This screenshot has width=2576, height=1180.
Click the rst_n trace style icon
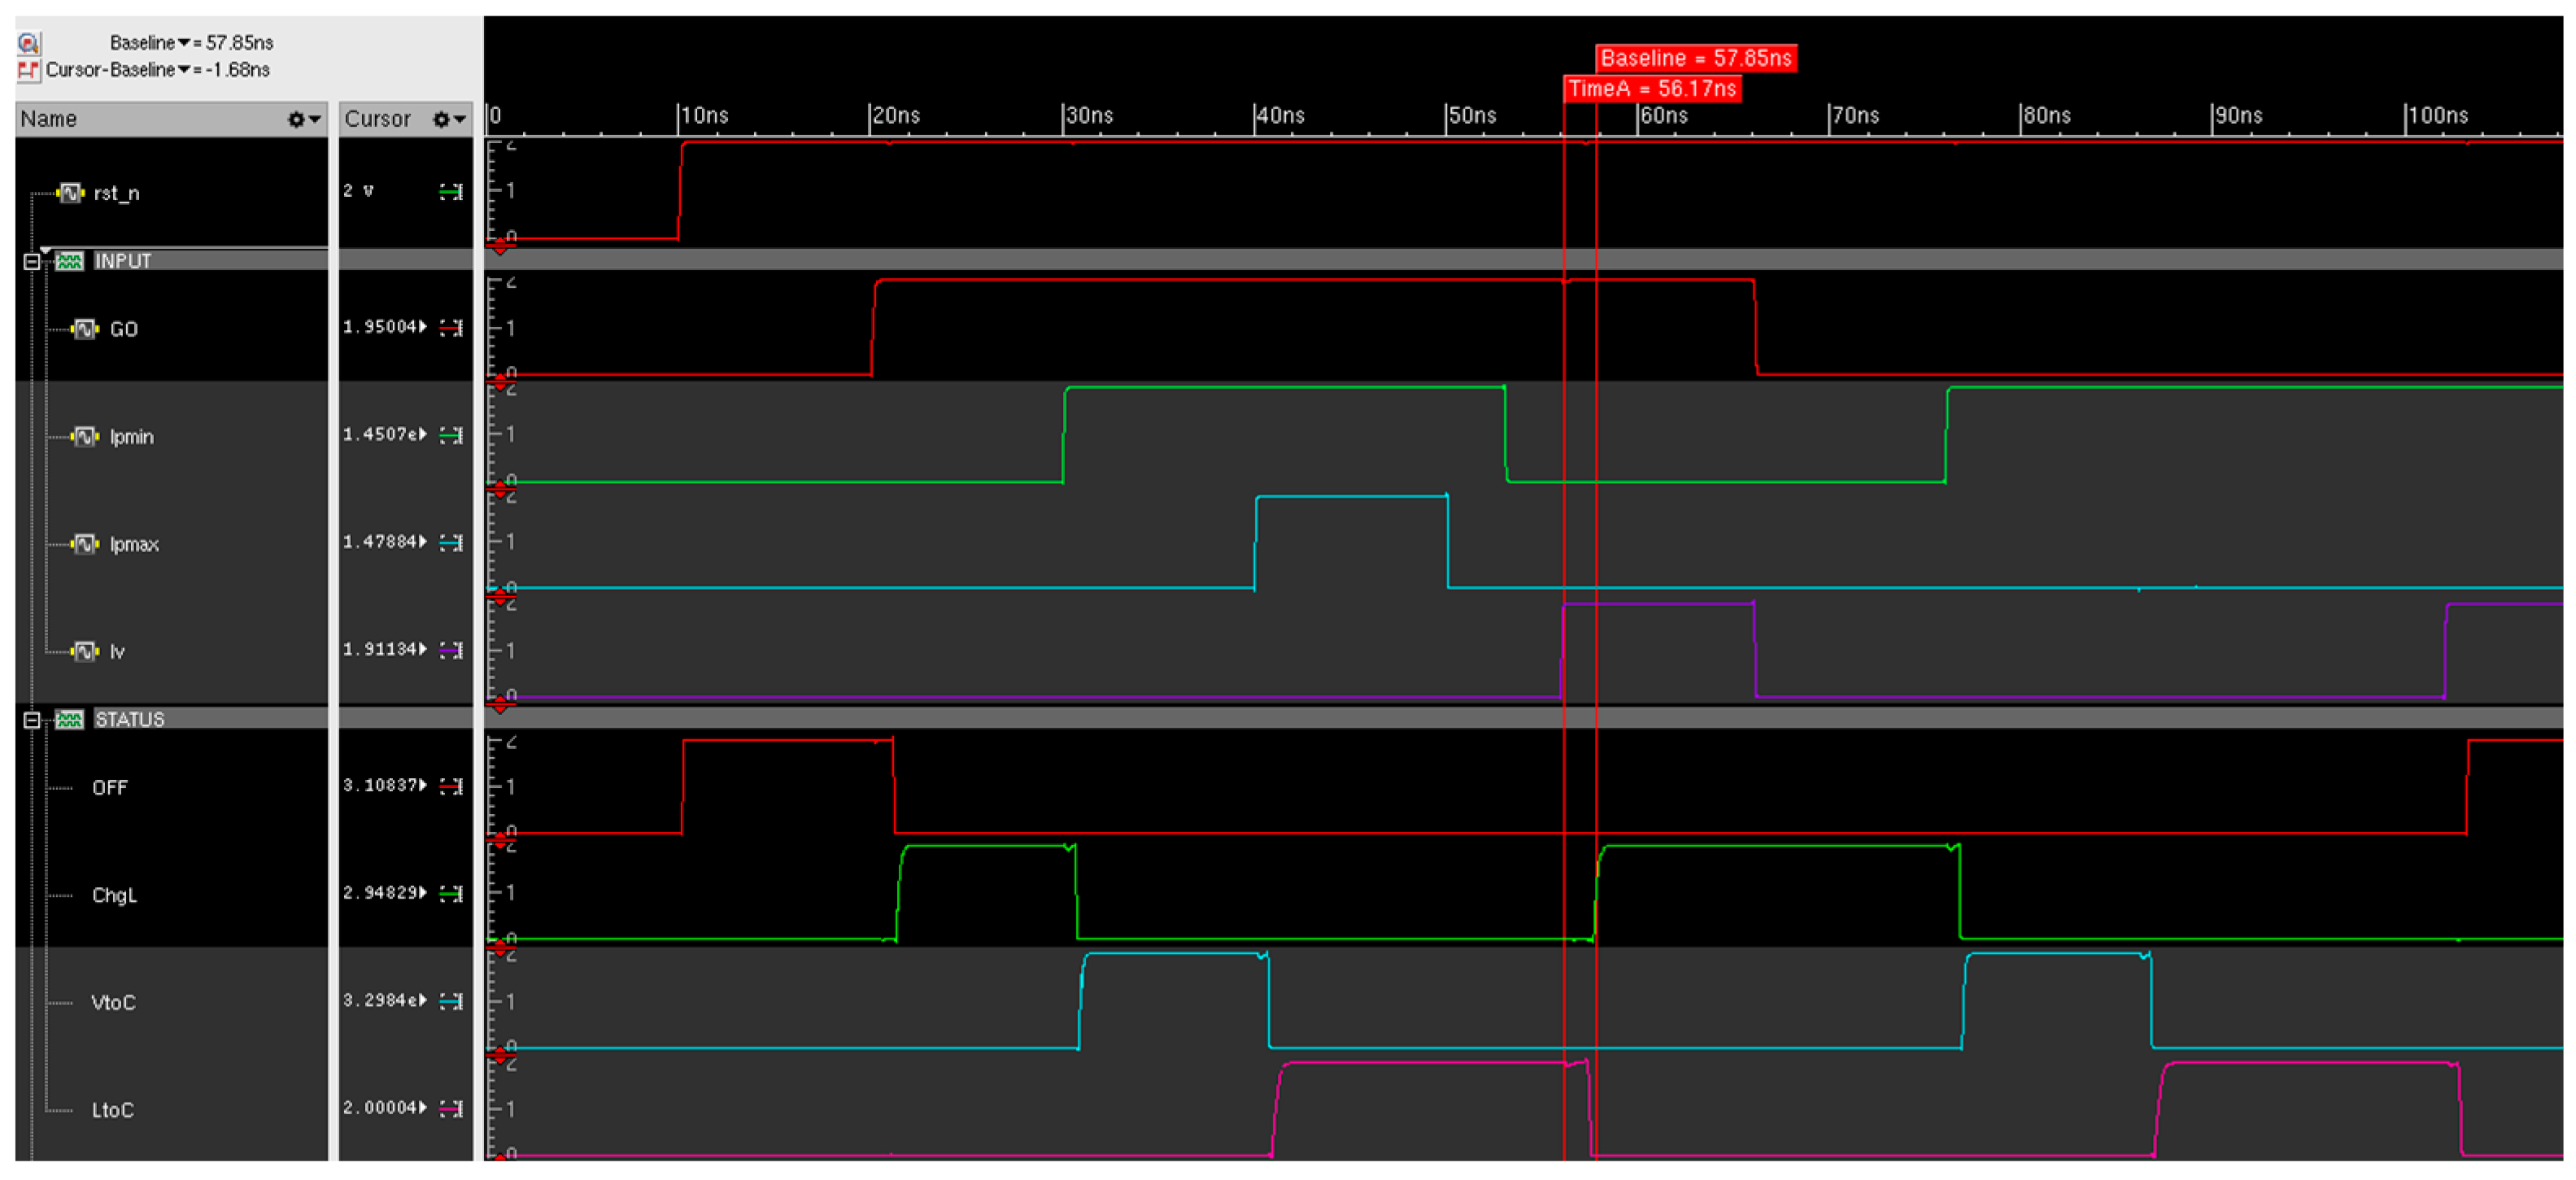click(451, 191)
